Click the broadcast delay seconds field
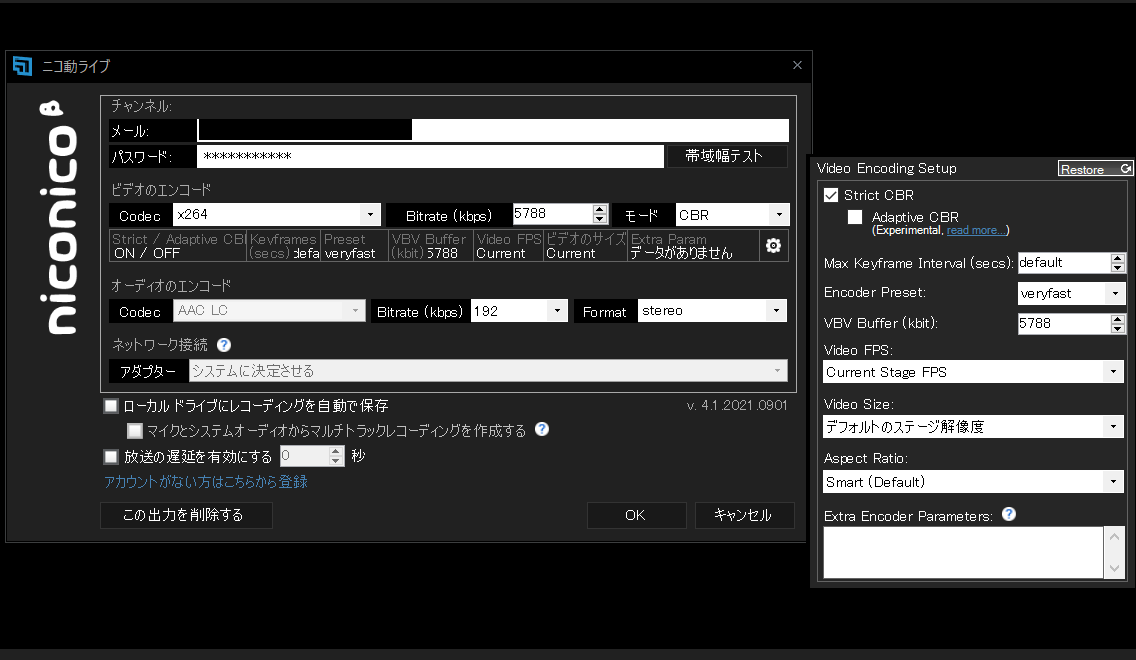This screenshot has height=660, width=1136. [304, 456]
